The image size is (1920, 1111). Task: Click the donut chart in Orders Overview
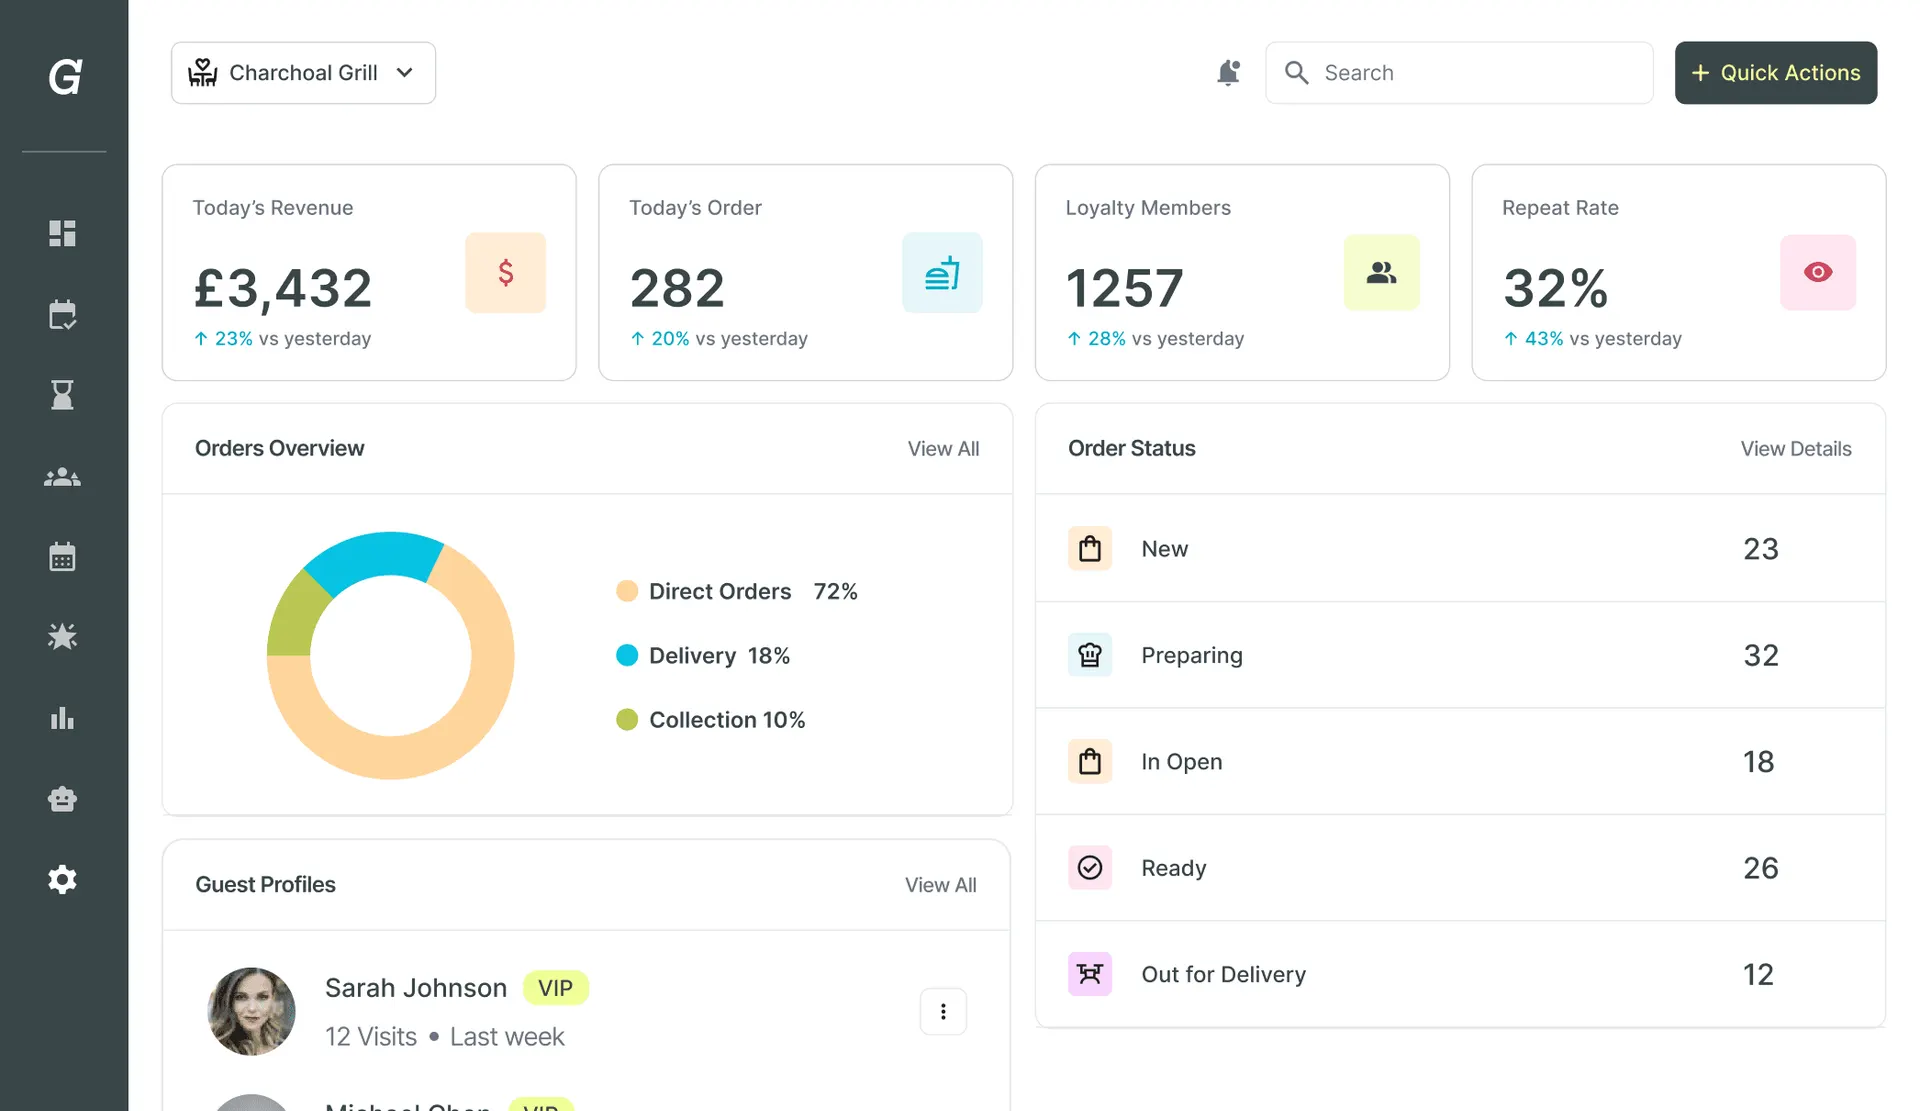click(391, 655)
